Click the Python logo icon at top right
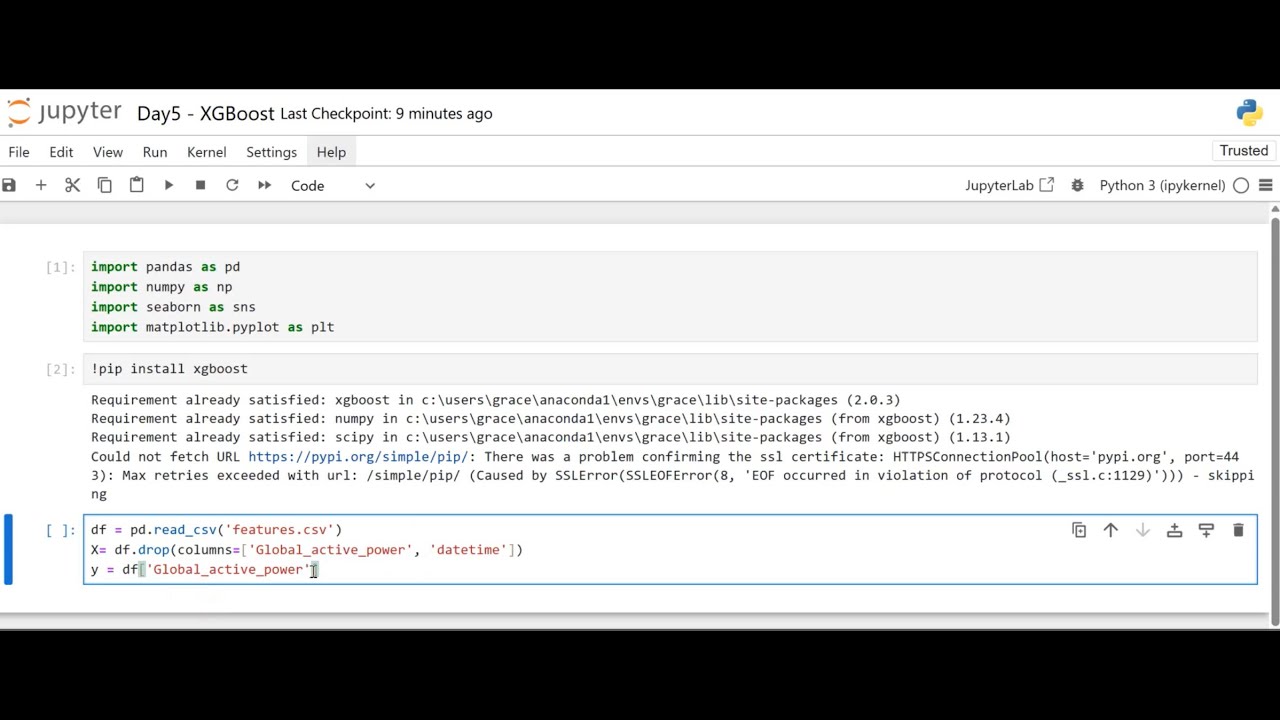 (x=1250, y=113)
